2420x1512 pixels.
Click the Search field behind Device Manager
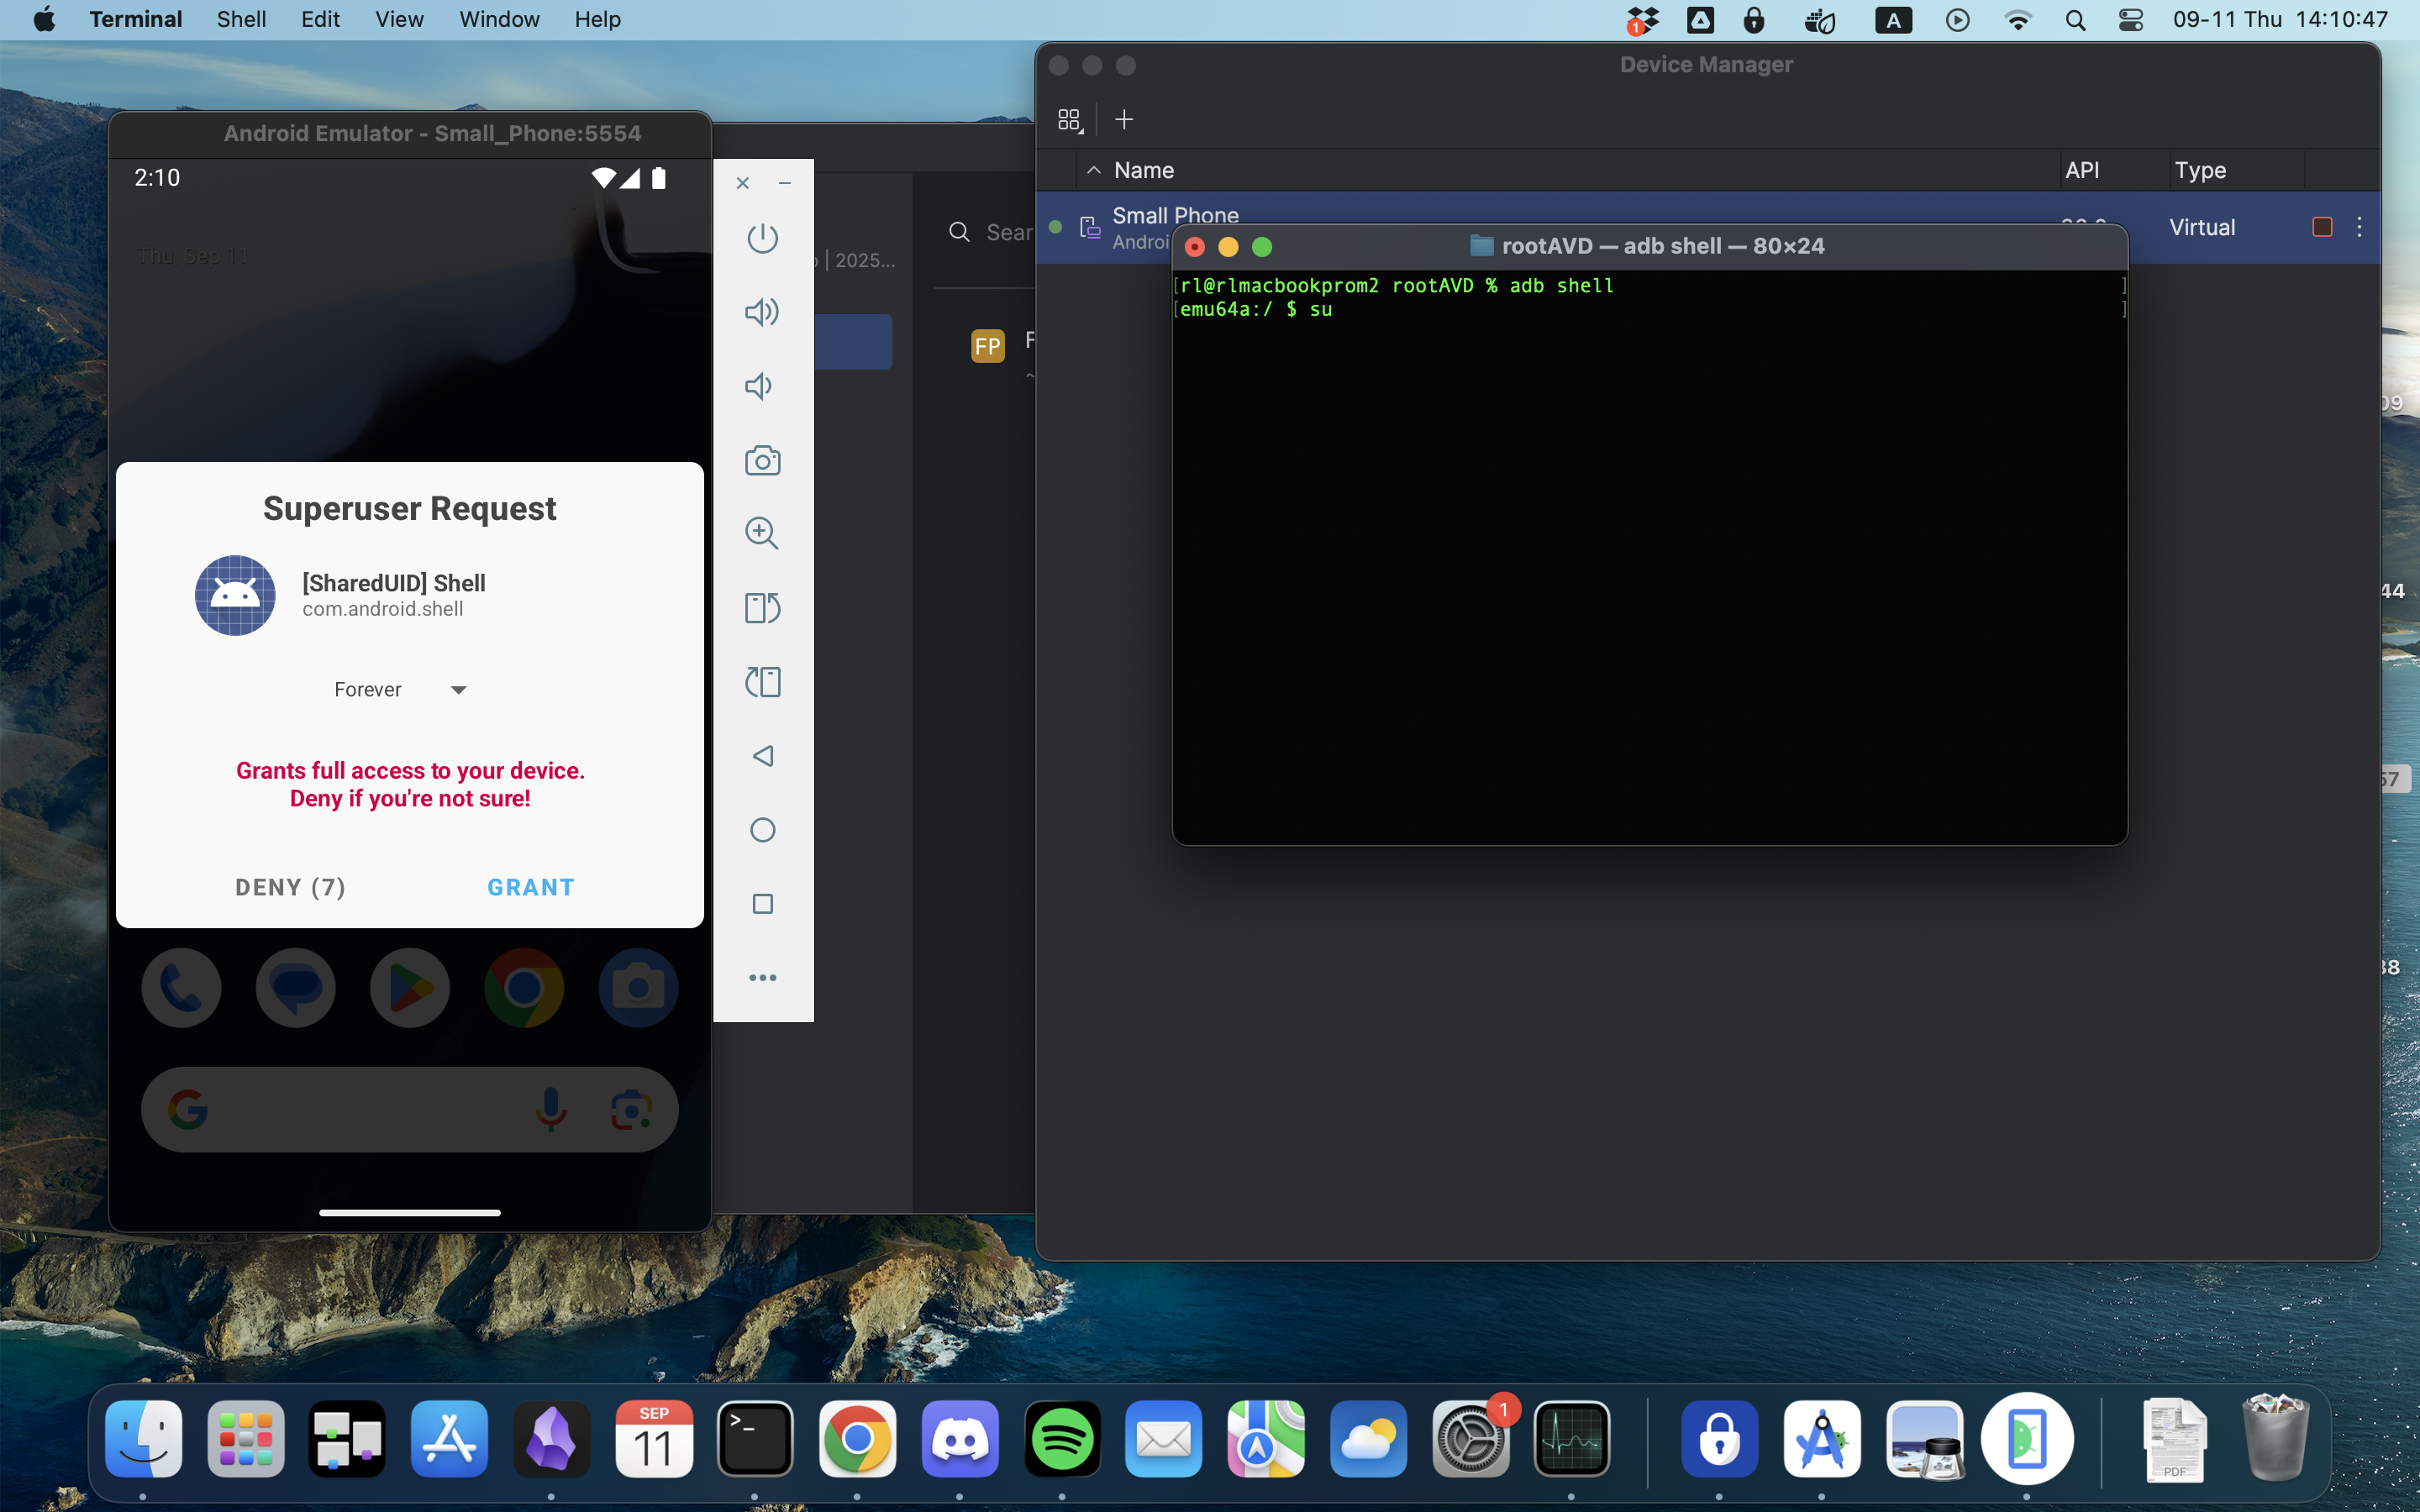[990, 232]
